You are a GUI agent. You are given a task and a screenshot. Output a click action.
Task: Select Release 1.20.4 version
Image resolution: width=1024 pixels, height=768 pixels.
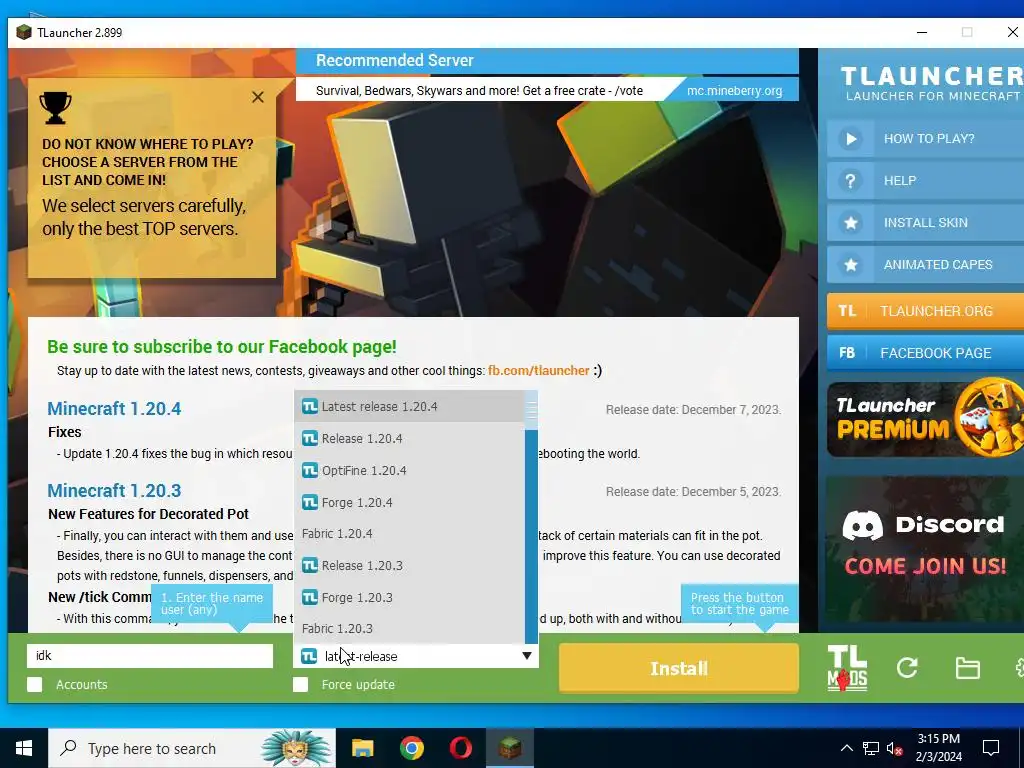pos(409,438)
